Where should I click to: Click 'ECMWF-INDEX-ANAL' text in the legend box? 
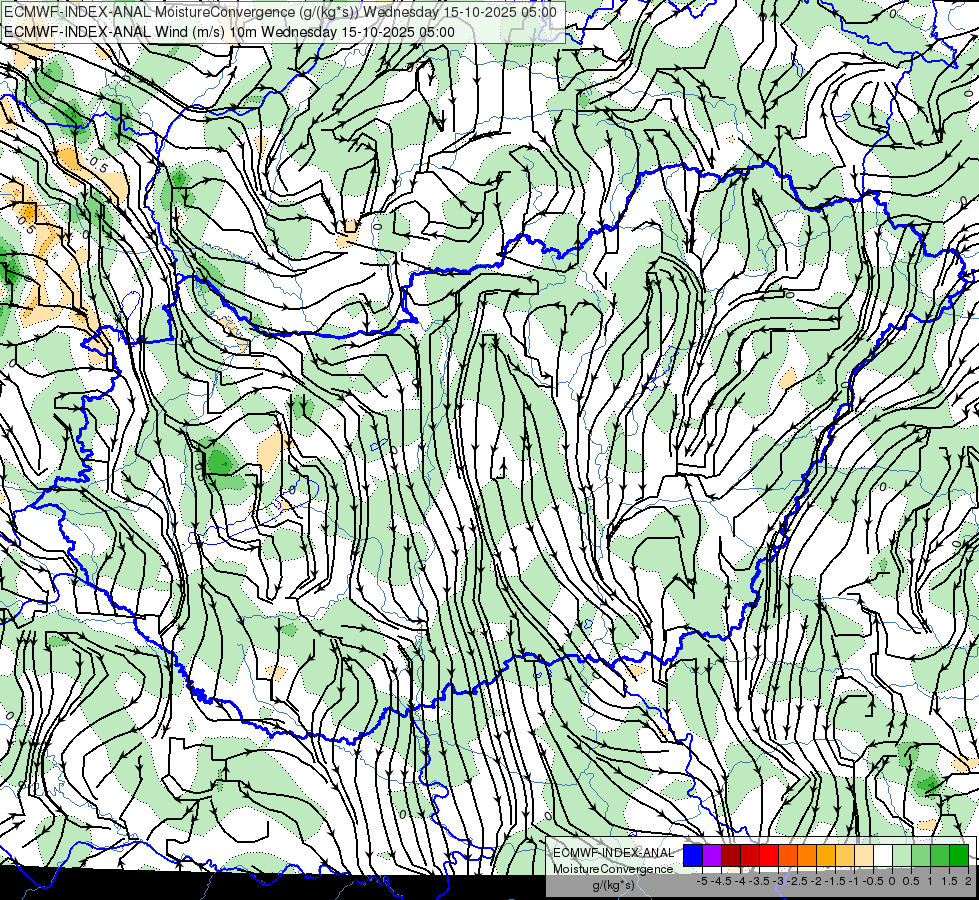tap(614, 853)
